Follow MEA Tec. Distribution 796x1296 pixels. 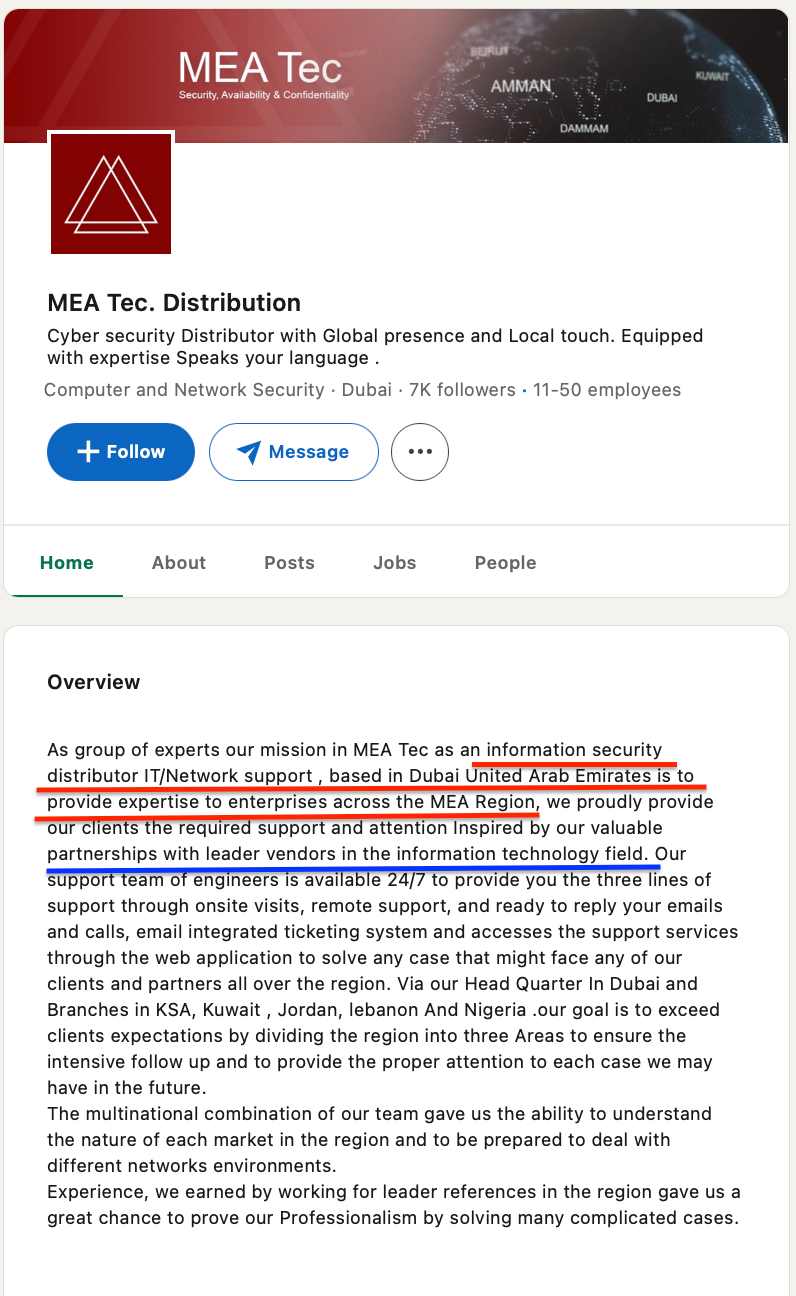click(121, 452)
